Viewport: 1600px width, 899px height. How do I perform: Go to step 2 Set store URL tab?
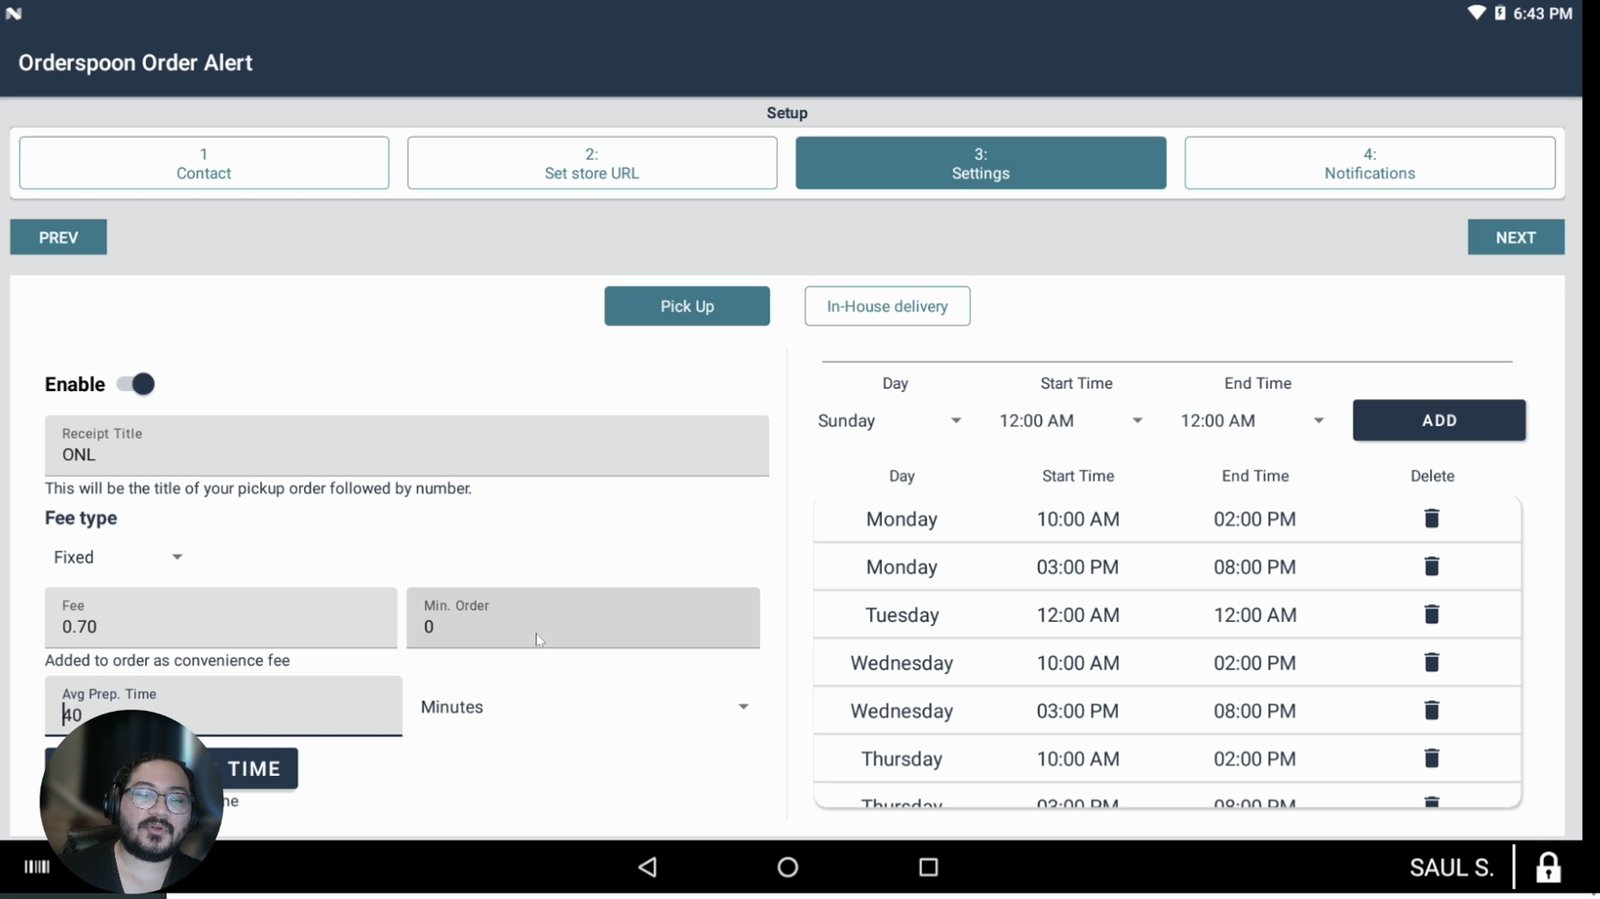592,163
